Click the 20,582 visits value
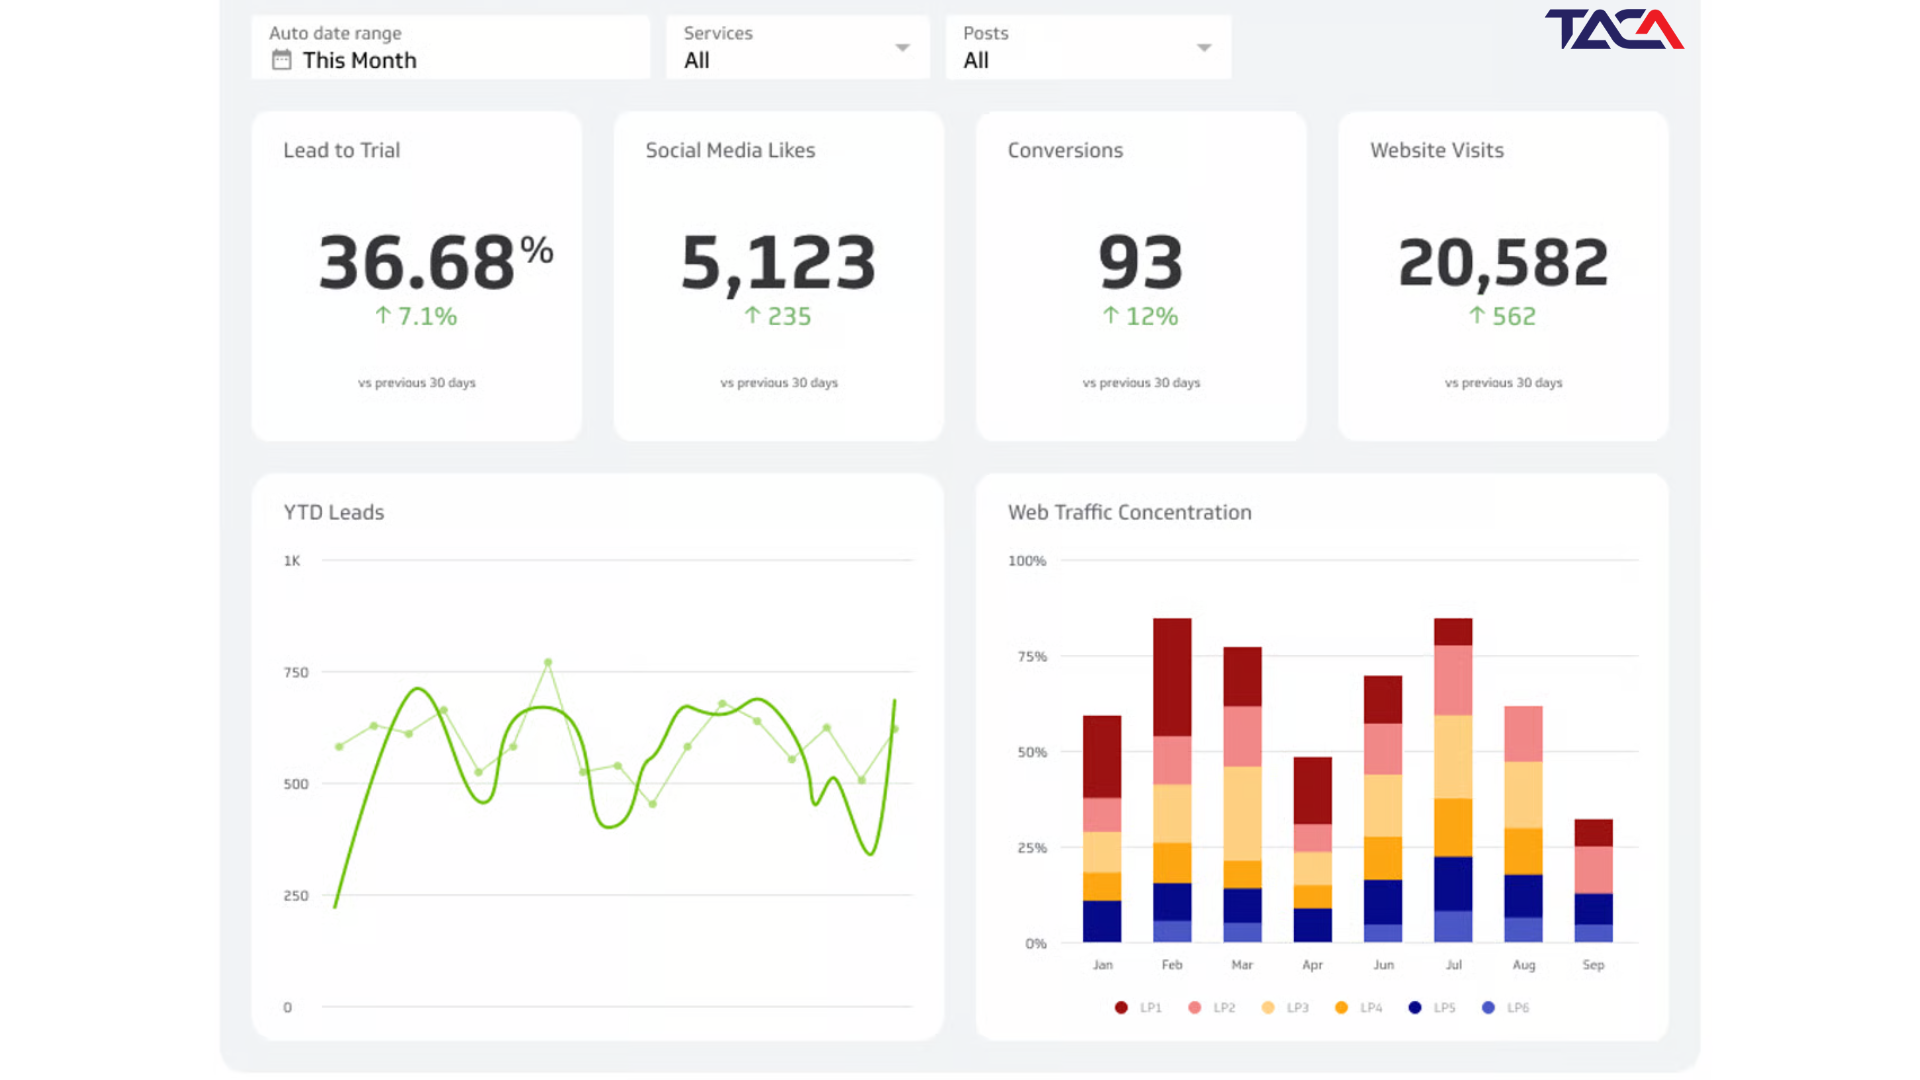 pos(1503,263)
